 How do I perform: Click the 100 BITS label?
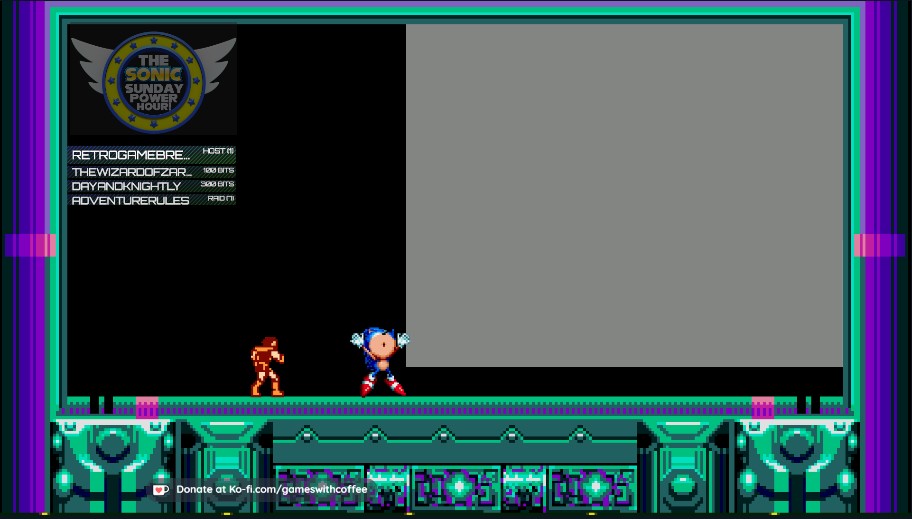pyautogui.click(x=218, y=171)
